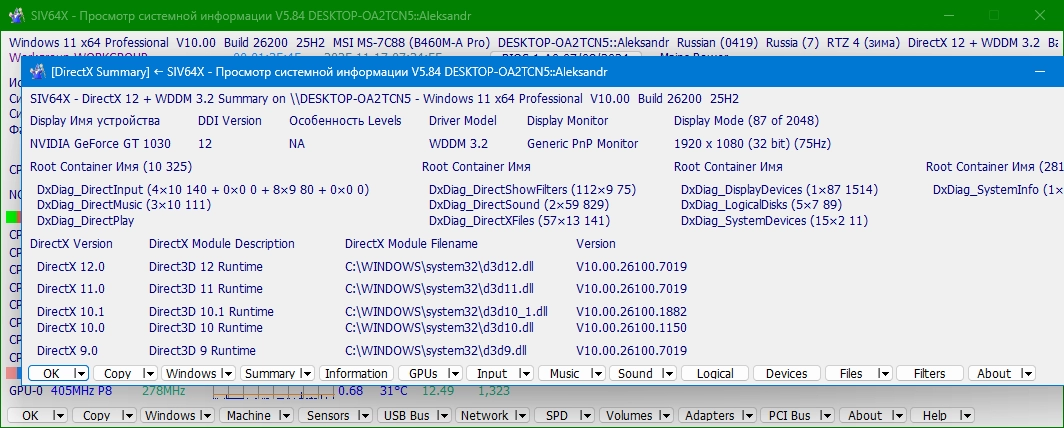Click the Input button
Image resolution: width=1064 pixels, height=428 pixels.
[492, 373]
